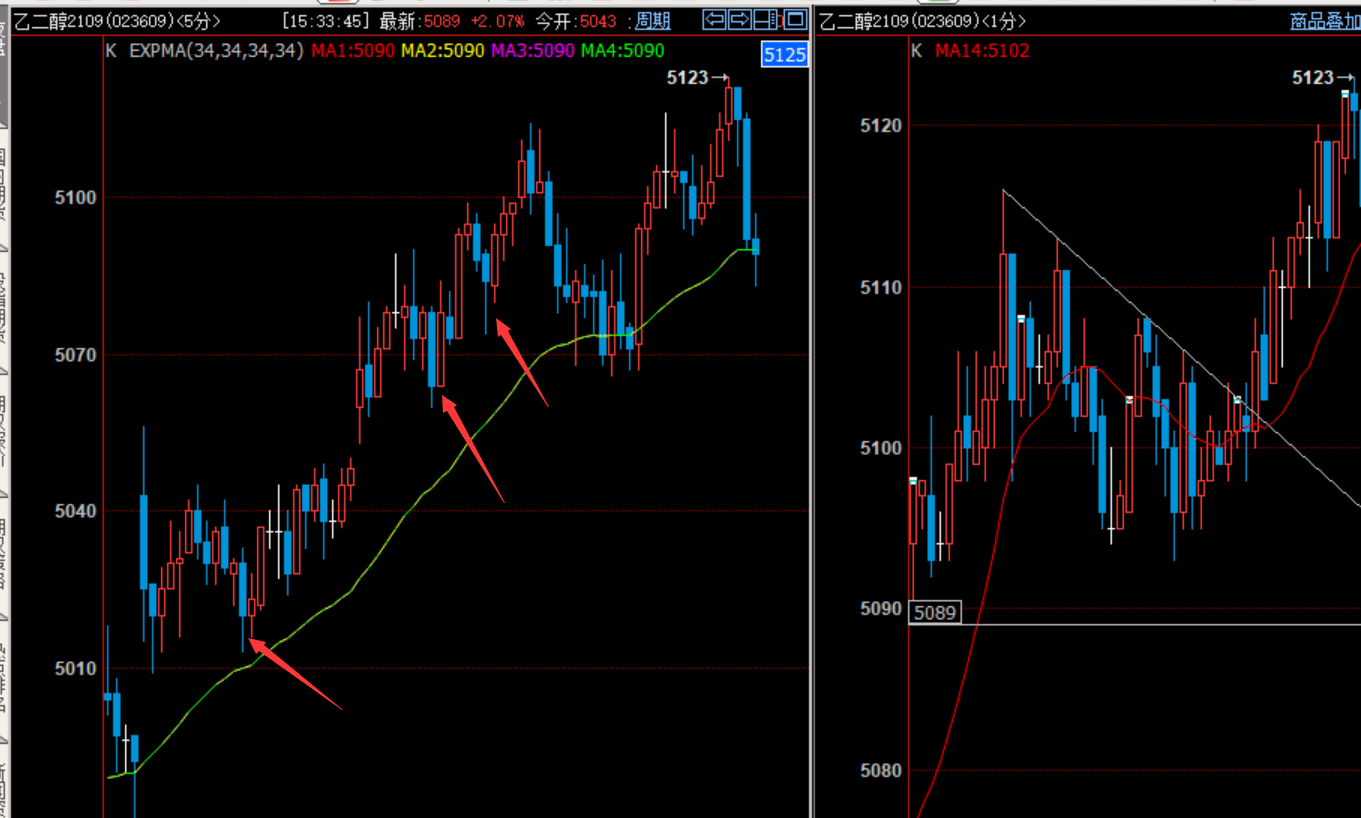Select the 乙二醇2109 5分 chart title

(x=118, y=21)
